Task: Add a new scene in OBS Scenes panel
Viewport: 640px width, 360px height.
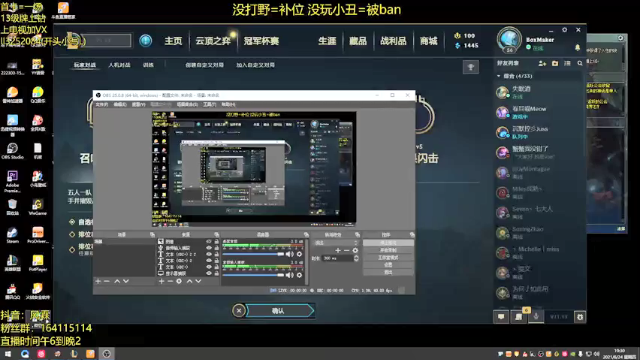Action: pos(98,281)
